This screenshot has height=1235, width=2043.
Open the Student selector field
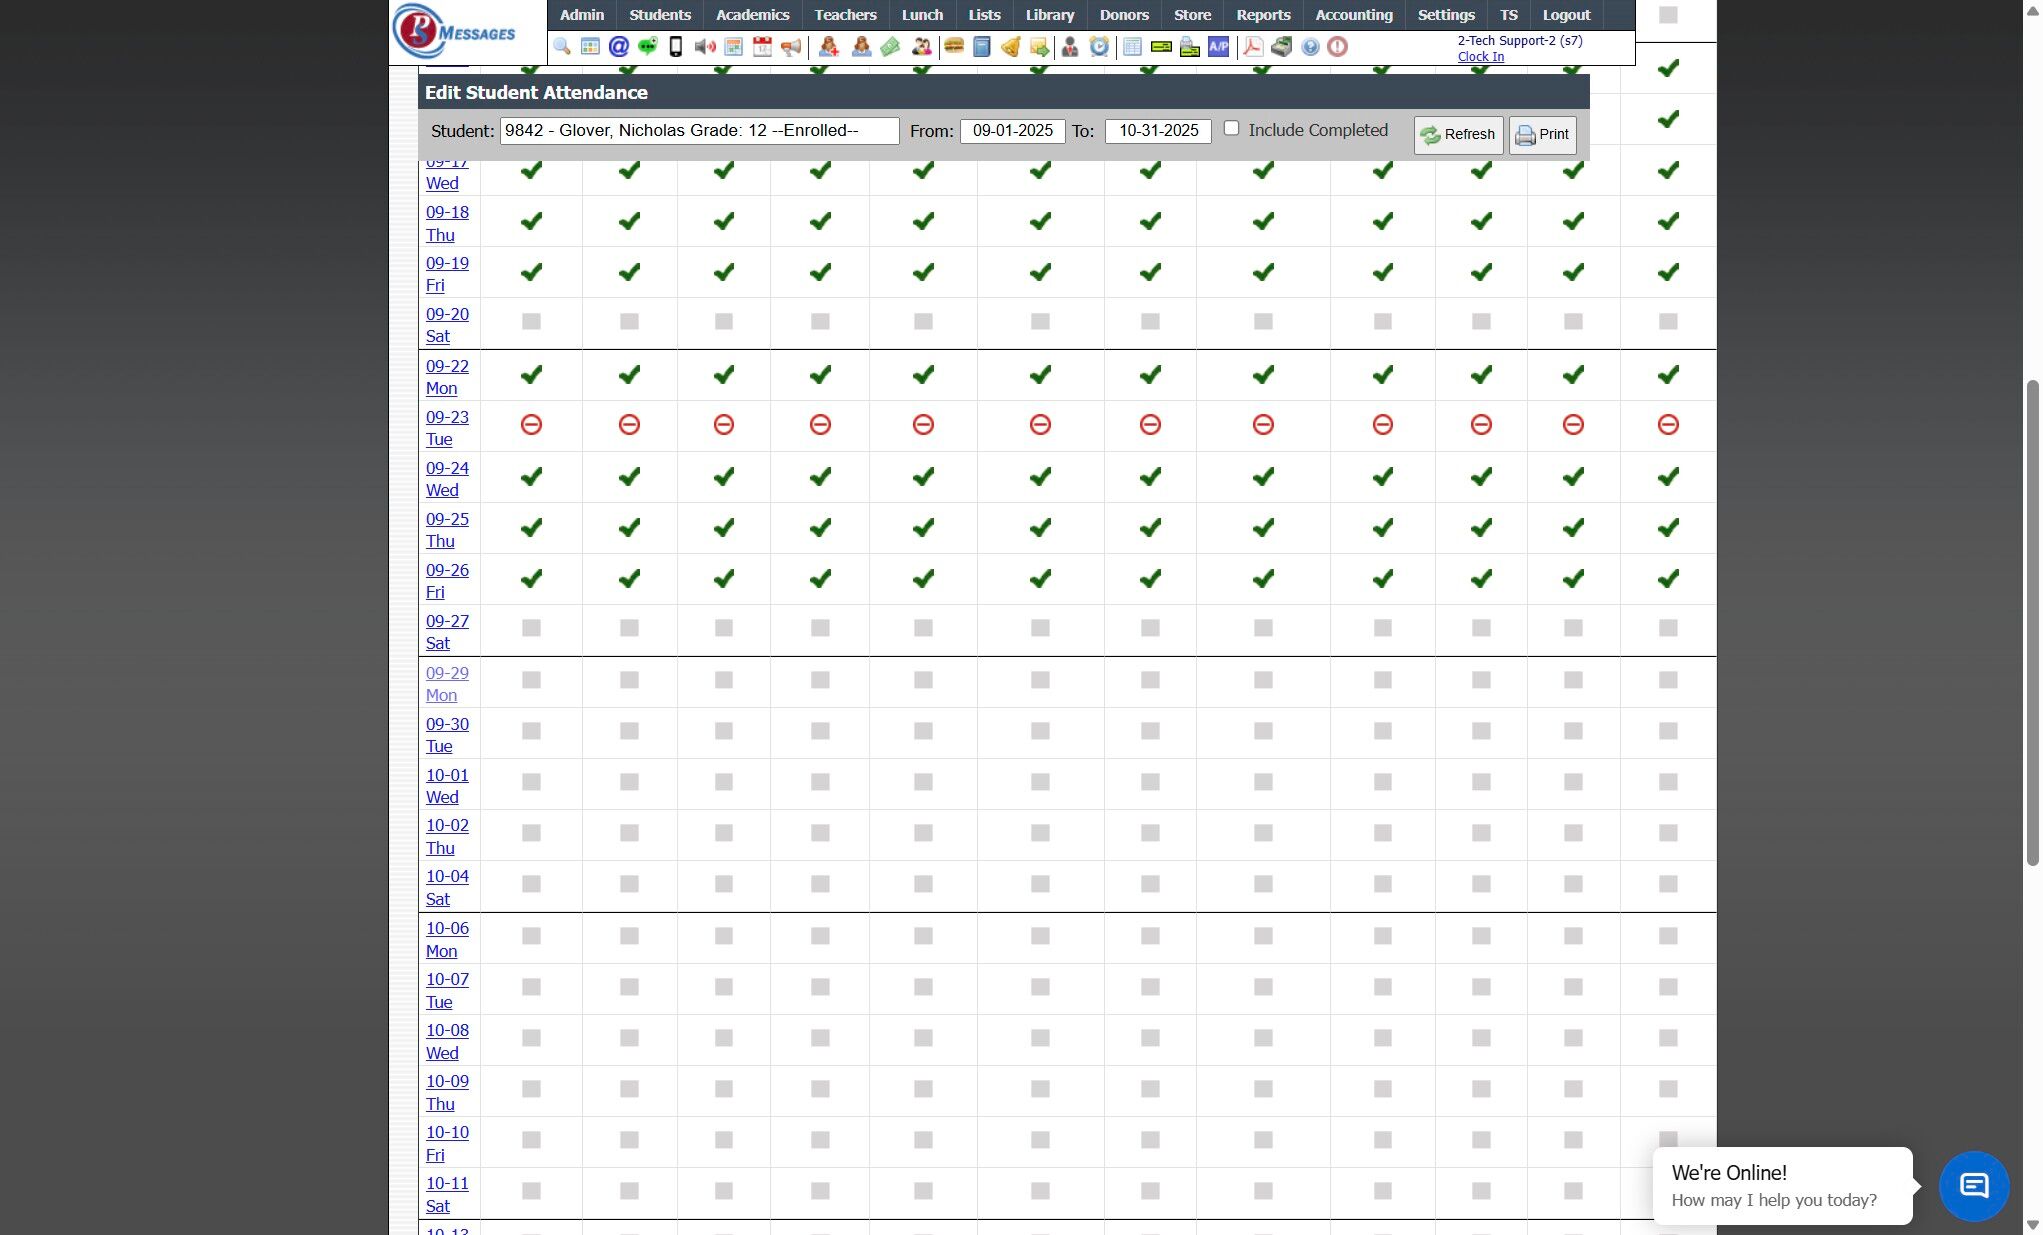point(699,131)
